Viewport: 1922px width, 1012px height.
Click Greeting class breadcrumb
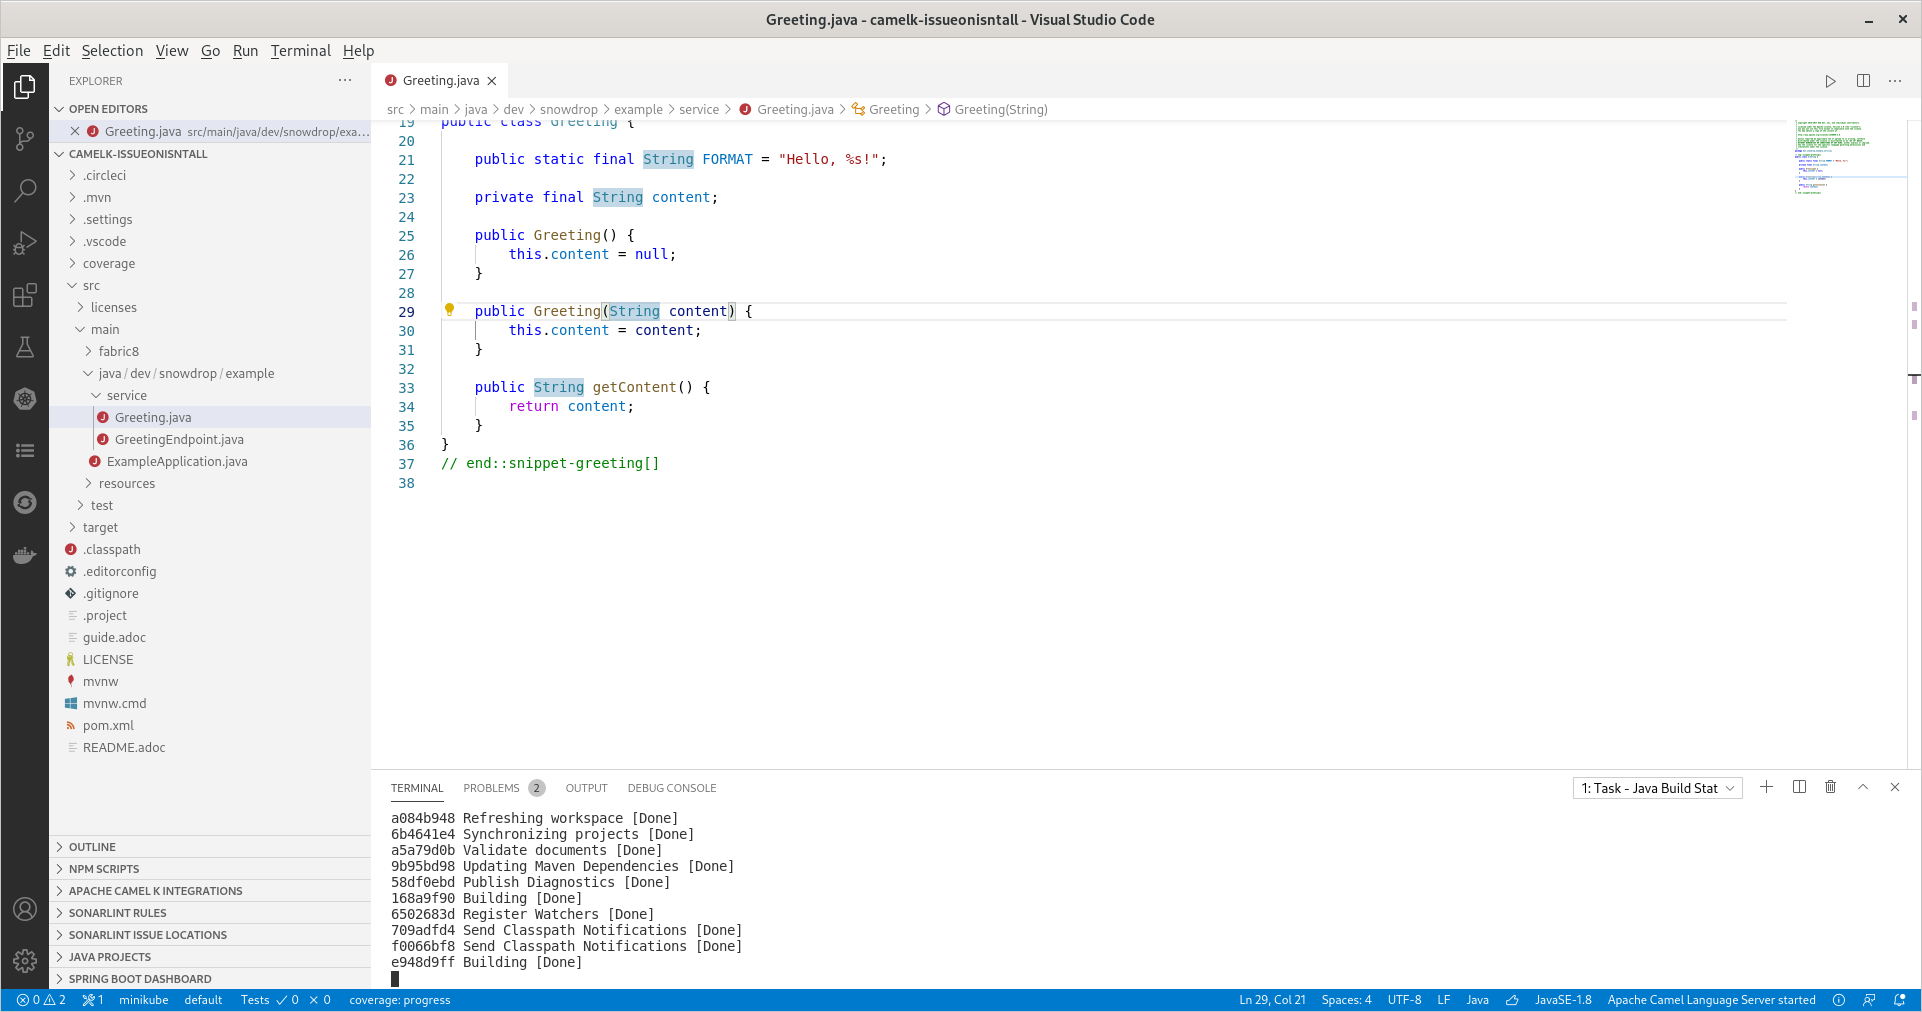coord(885,110)
